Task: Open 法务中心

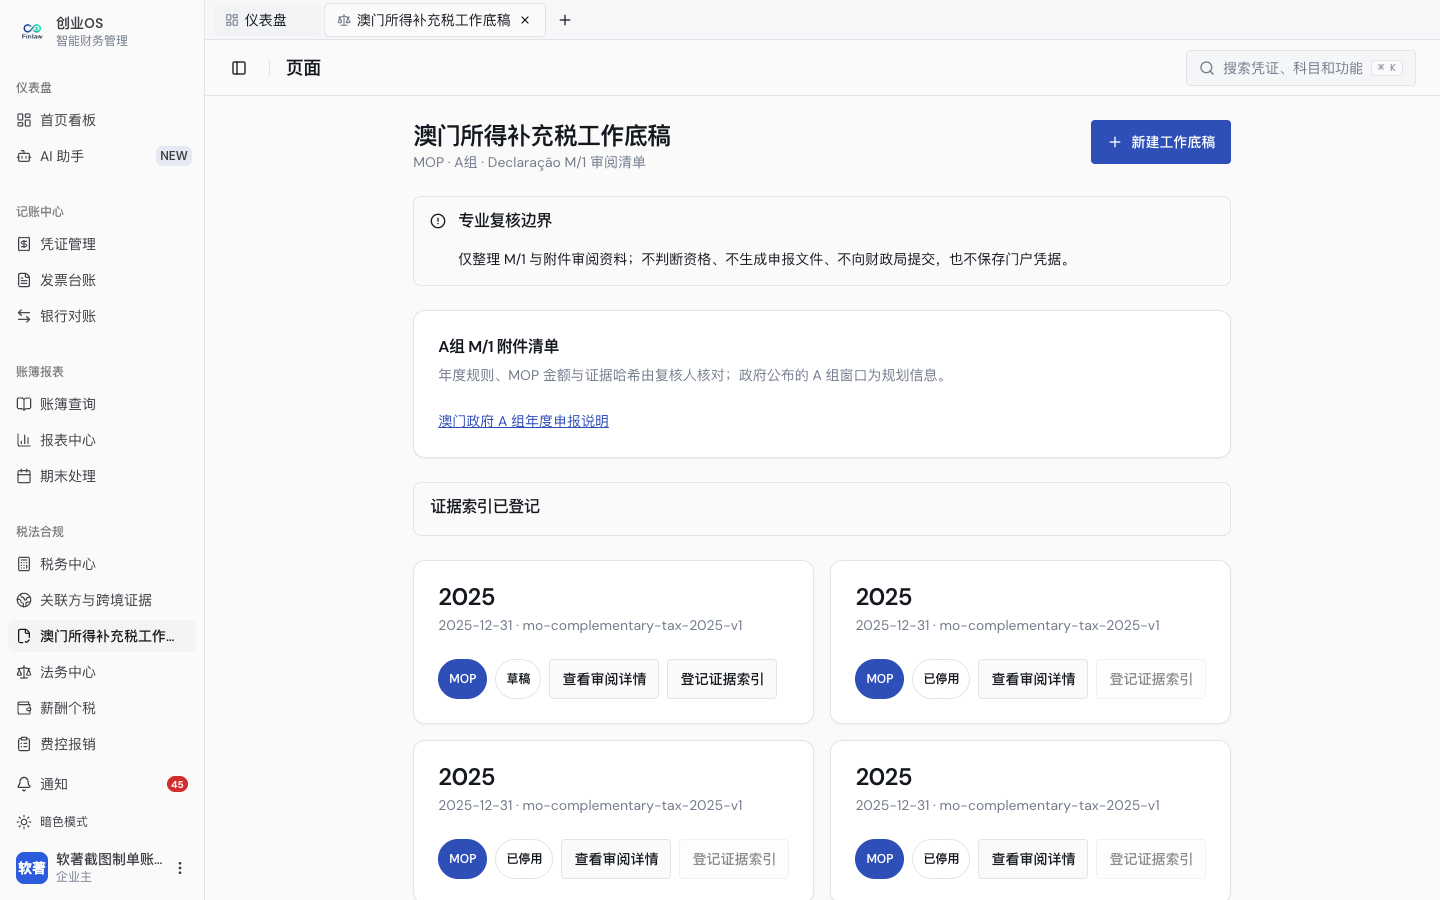Action: [x=102, y=672]
